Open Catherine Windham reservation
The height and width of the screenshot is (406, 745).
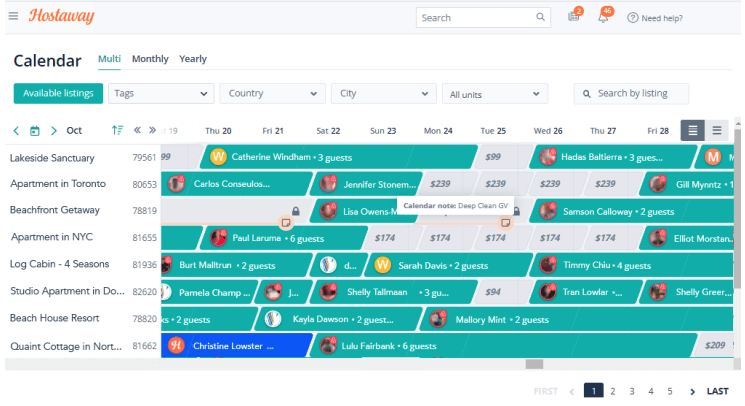pyautogui.click(x=338, y=157)
